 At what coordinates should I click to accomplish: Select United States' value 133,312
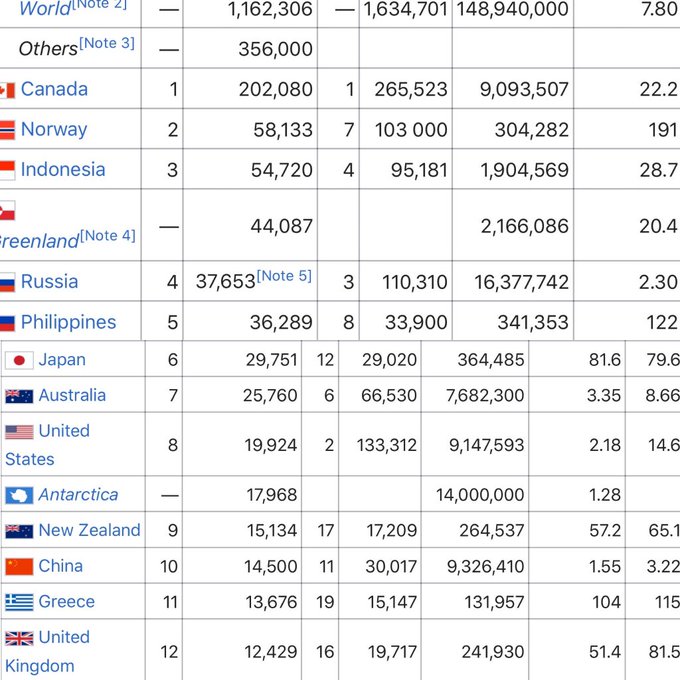click(387, 445)
